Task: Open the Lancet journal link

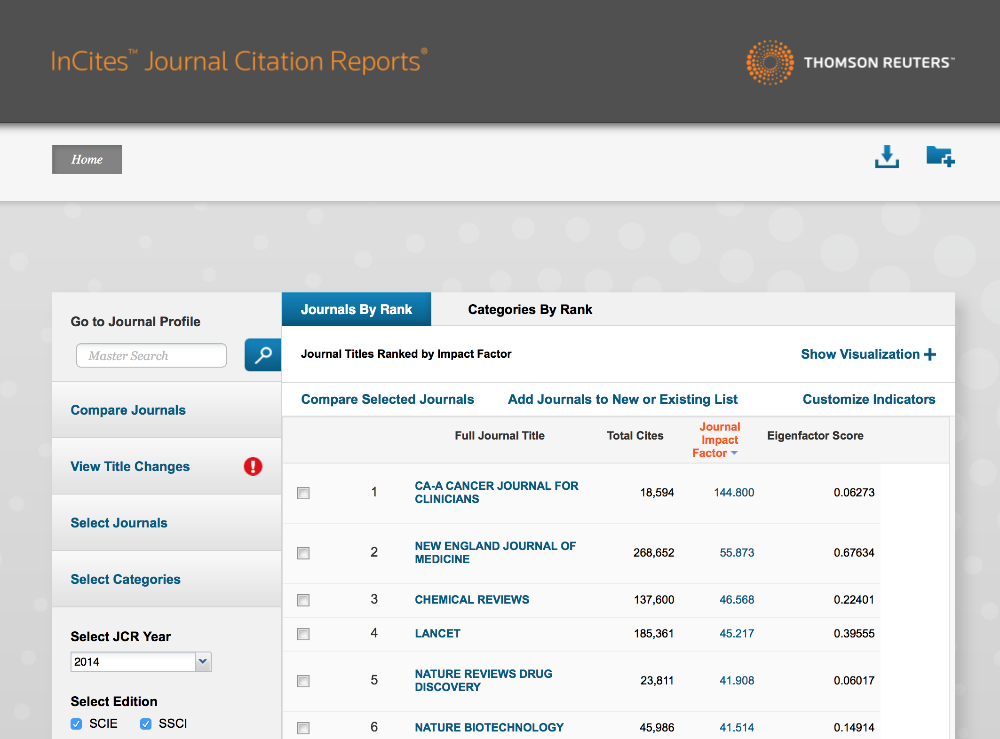Action: point(438,634)
